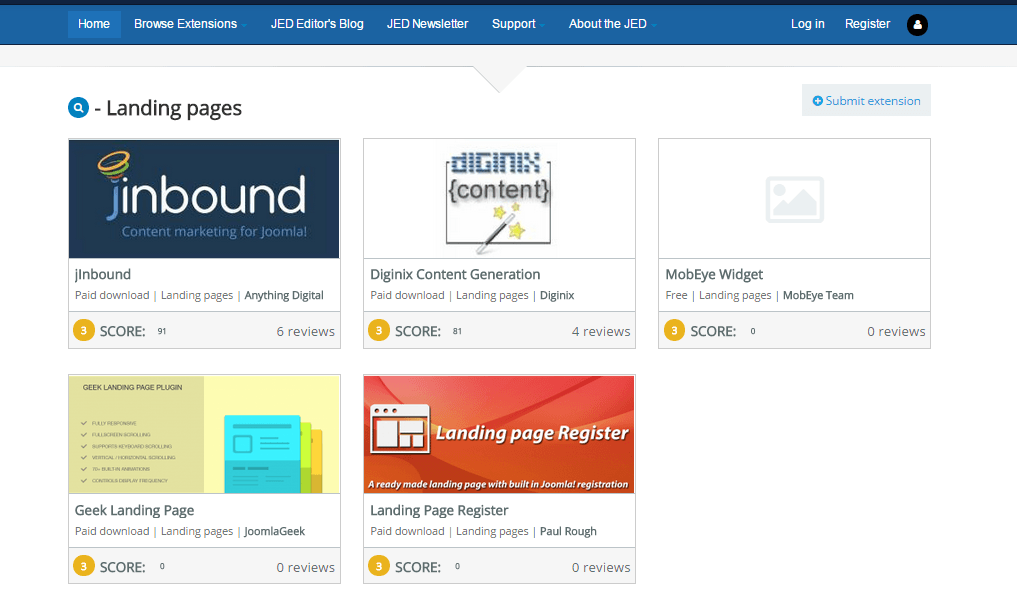The height and width of the screenshot is (601, 1017).
Task: Open the Register link
Action: (x=867, y=24)
